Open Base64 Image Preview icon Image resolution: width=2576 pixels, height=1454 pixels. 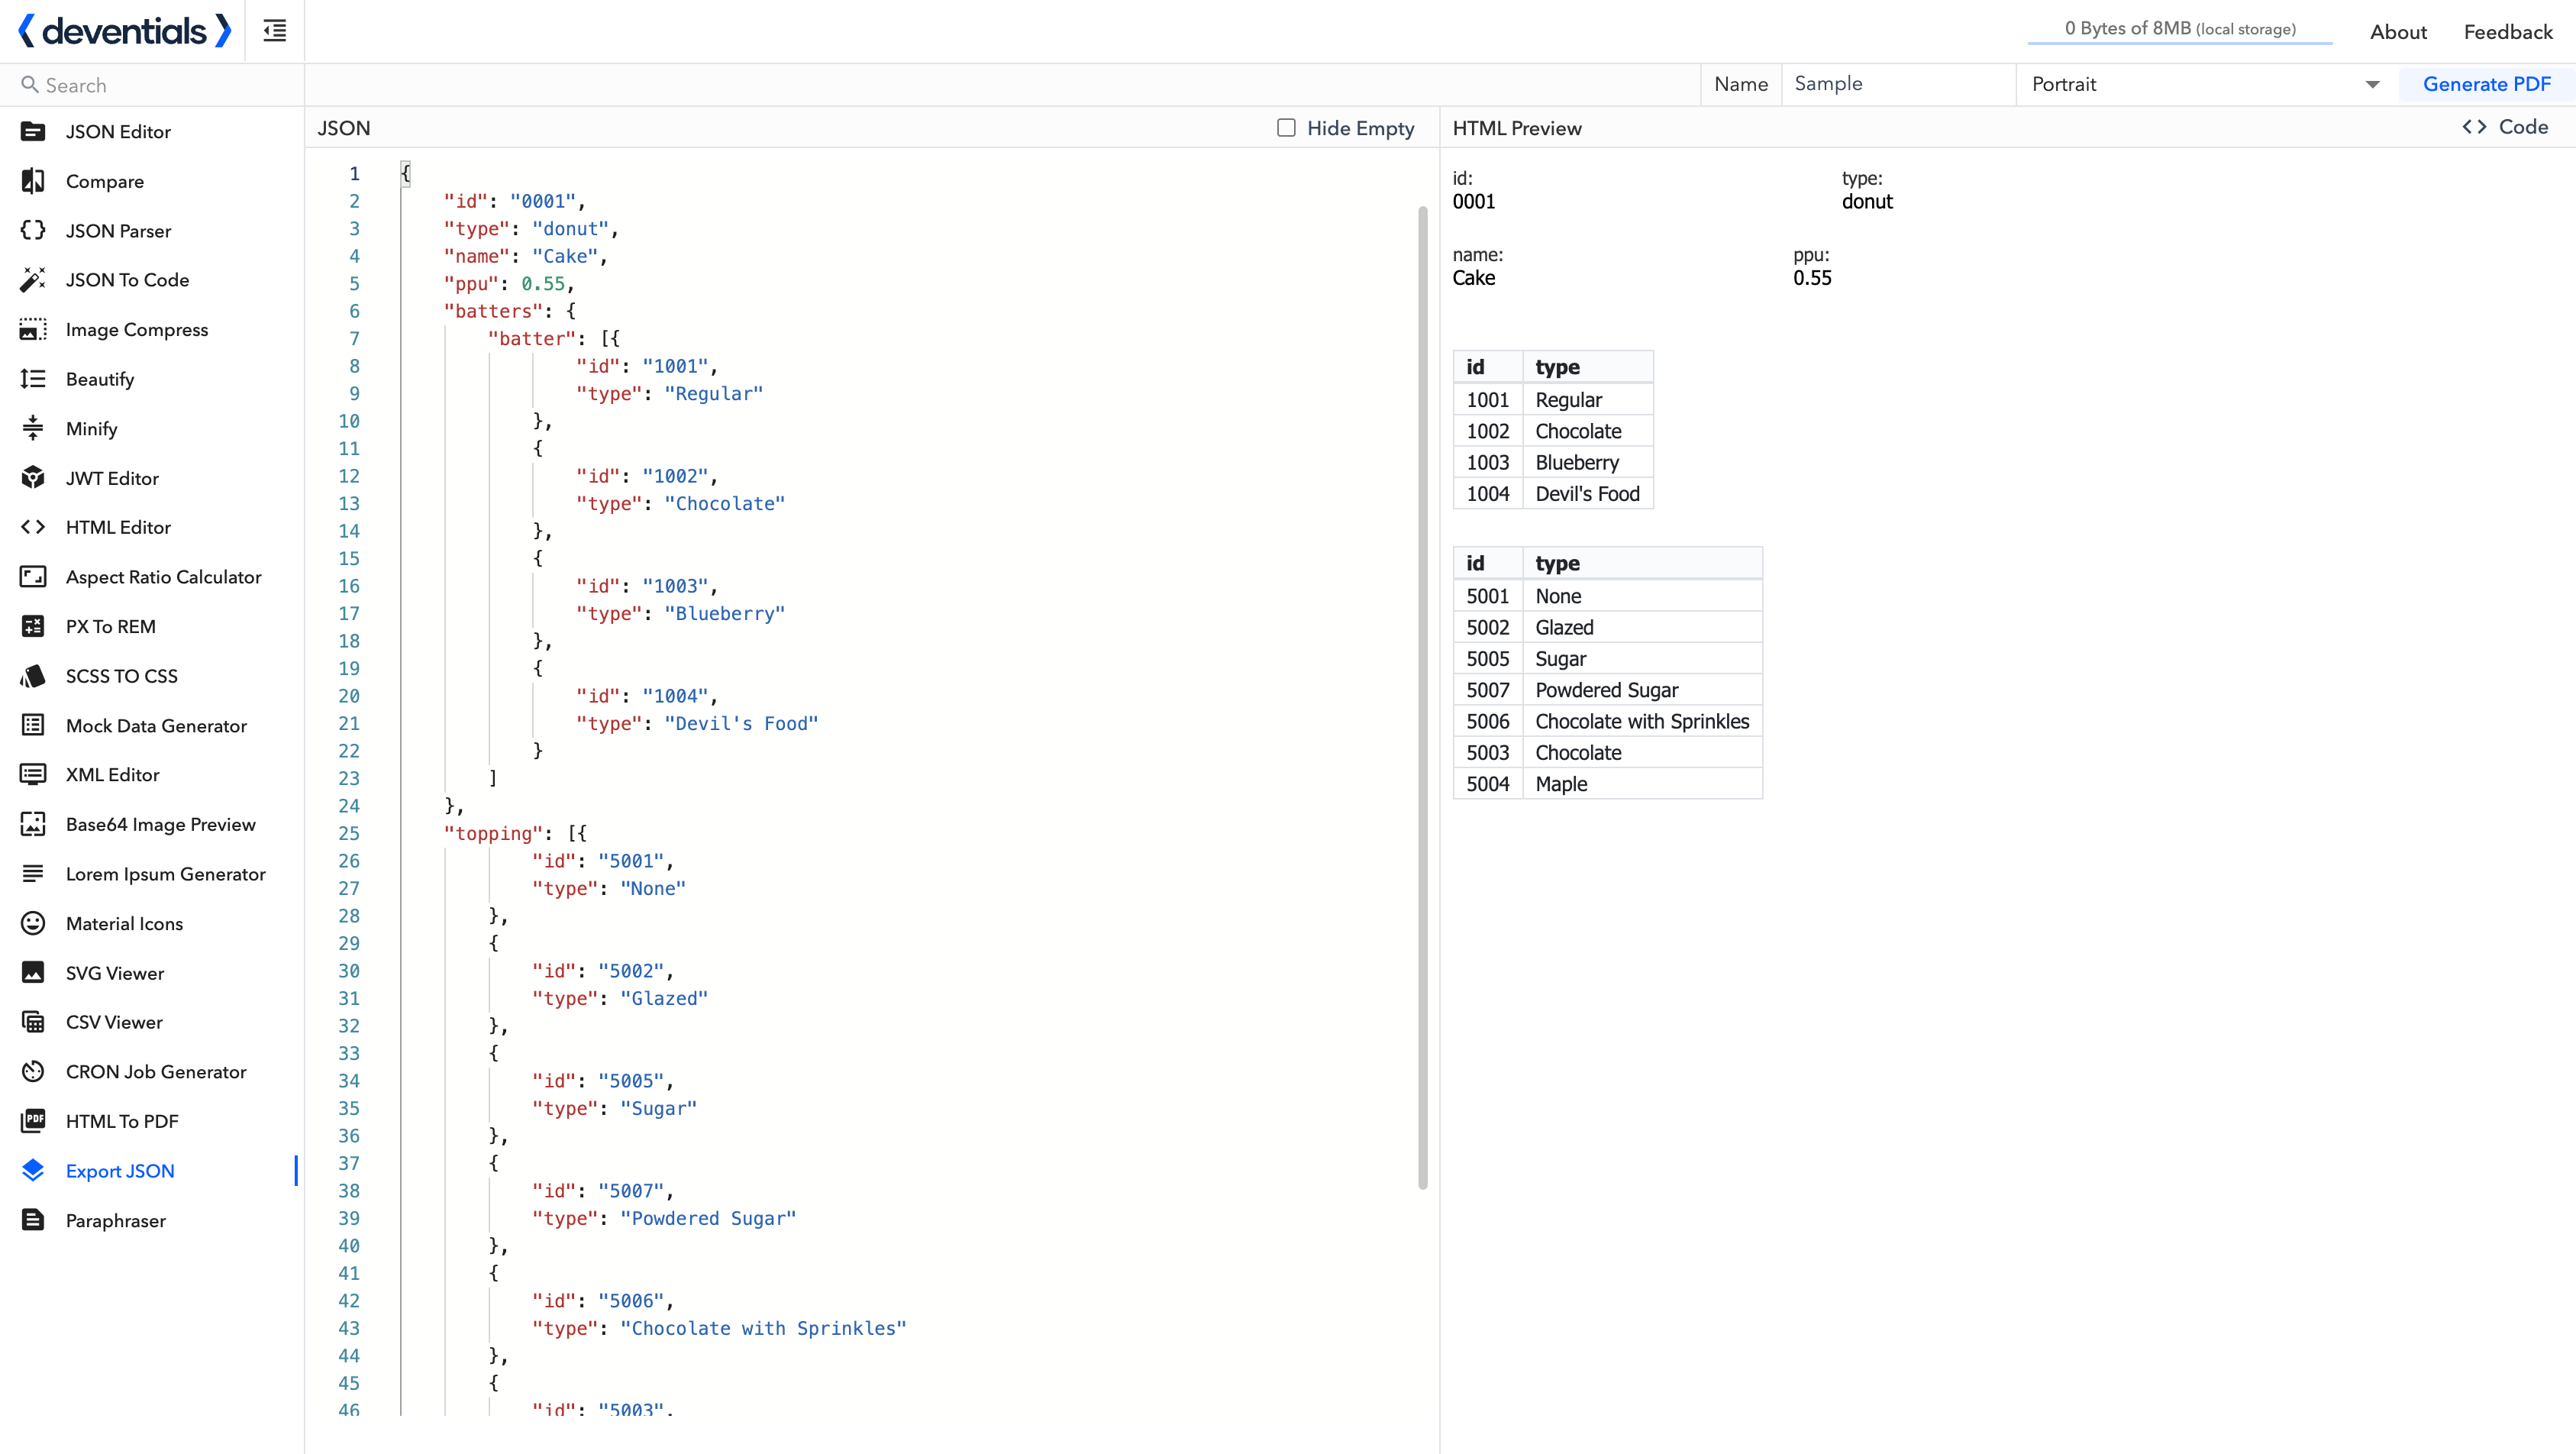coord(33,824)
